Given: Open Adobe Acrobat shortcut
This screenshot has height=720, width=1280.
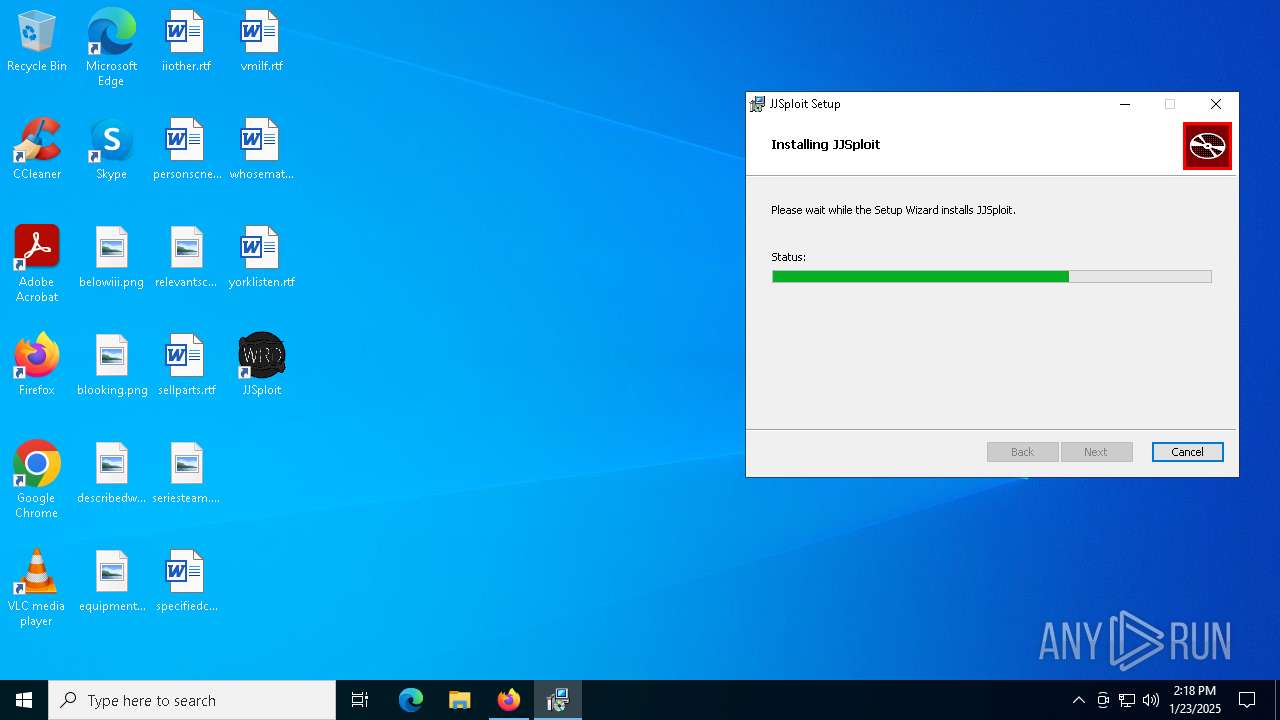Looking at the screenshot, I should coord(37,264).
